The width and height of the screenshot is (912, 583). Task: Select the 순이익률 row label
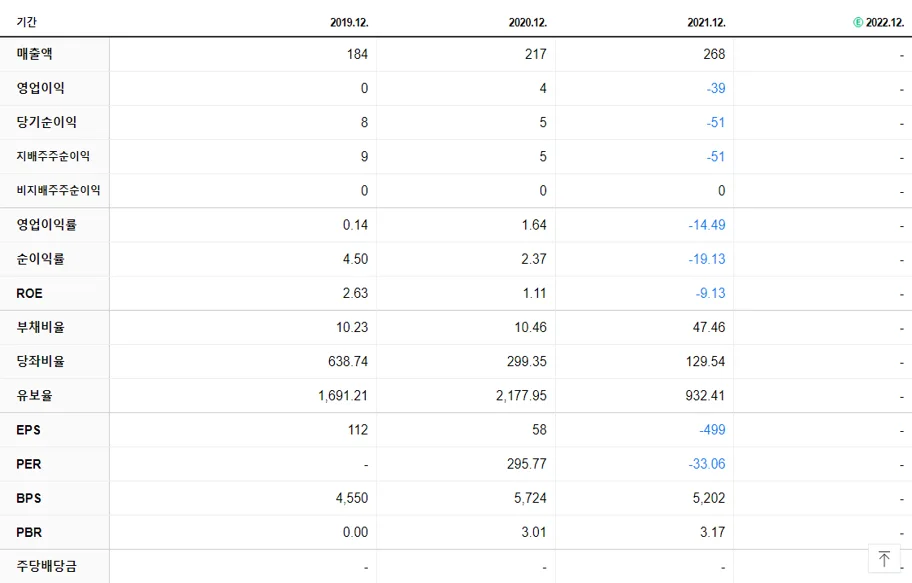pyautogui.click(x=40, y=259)
